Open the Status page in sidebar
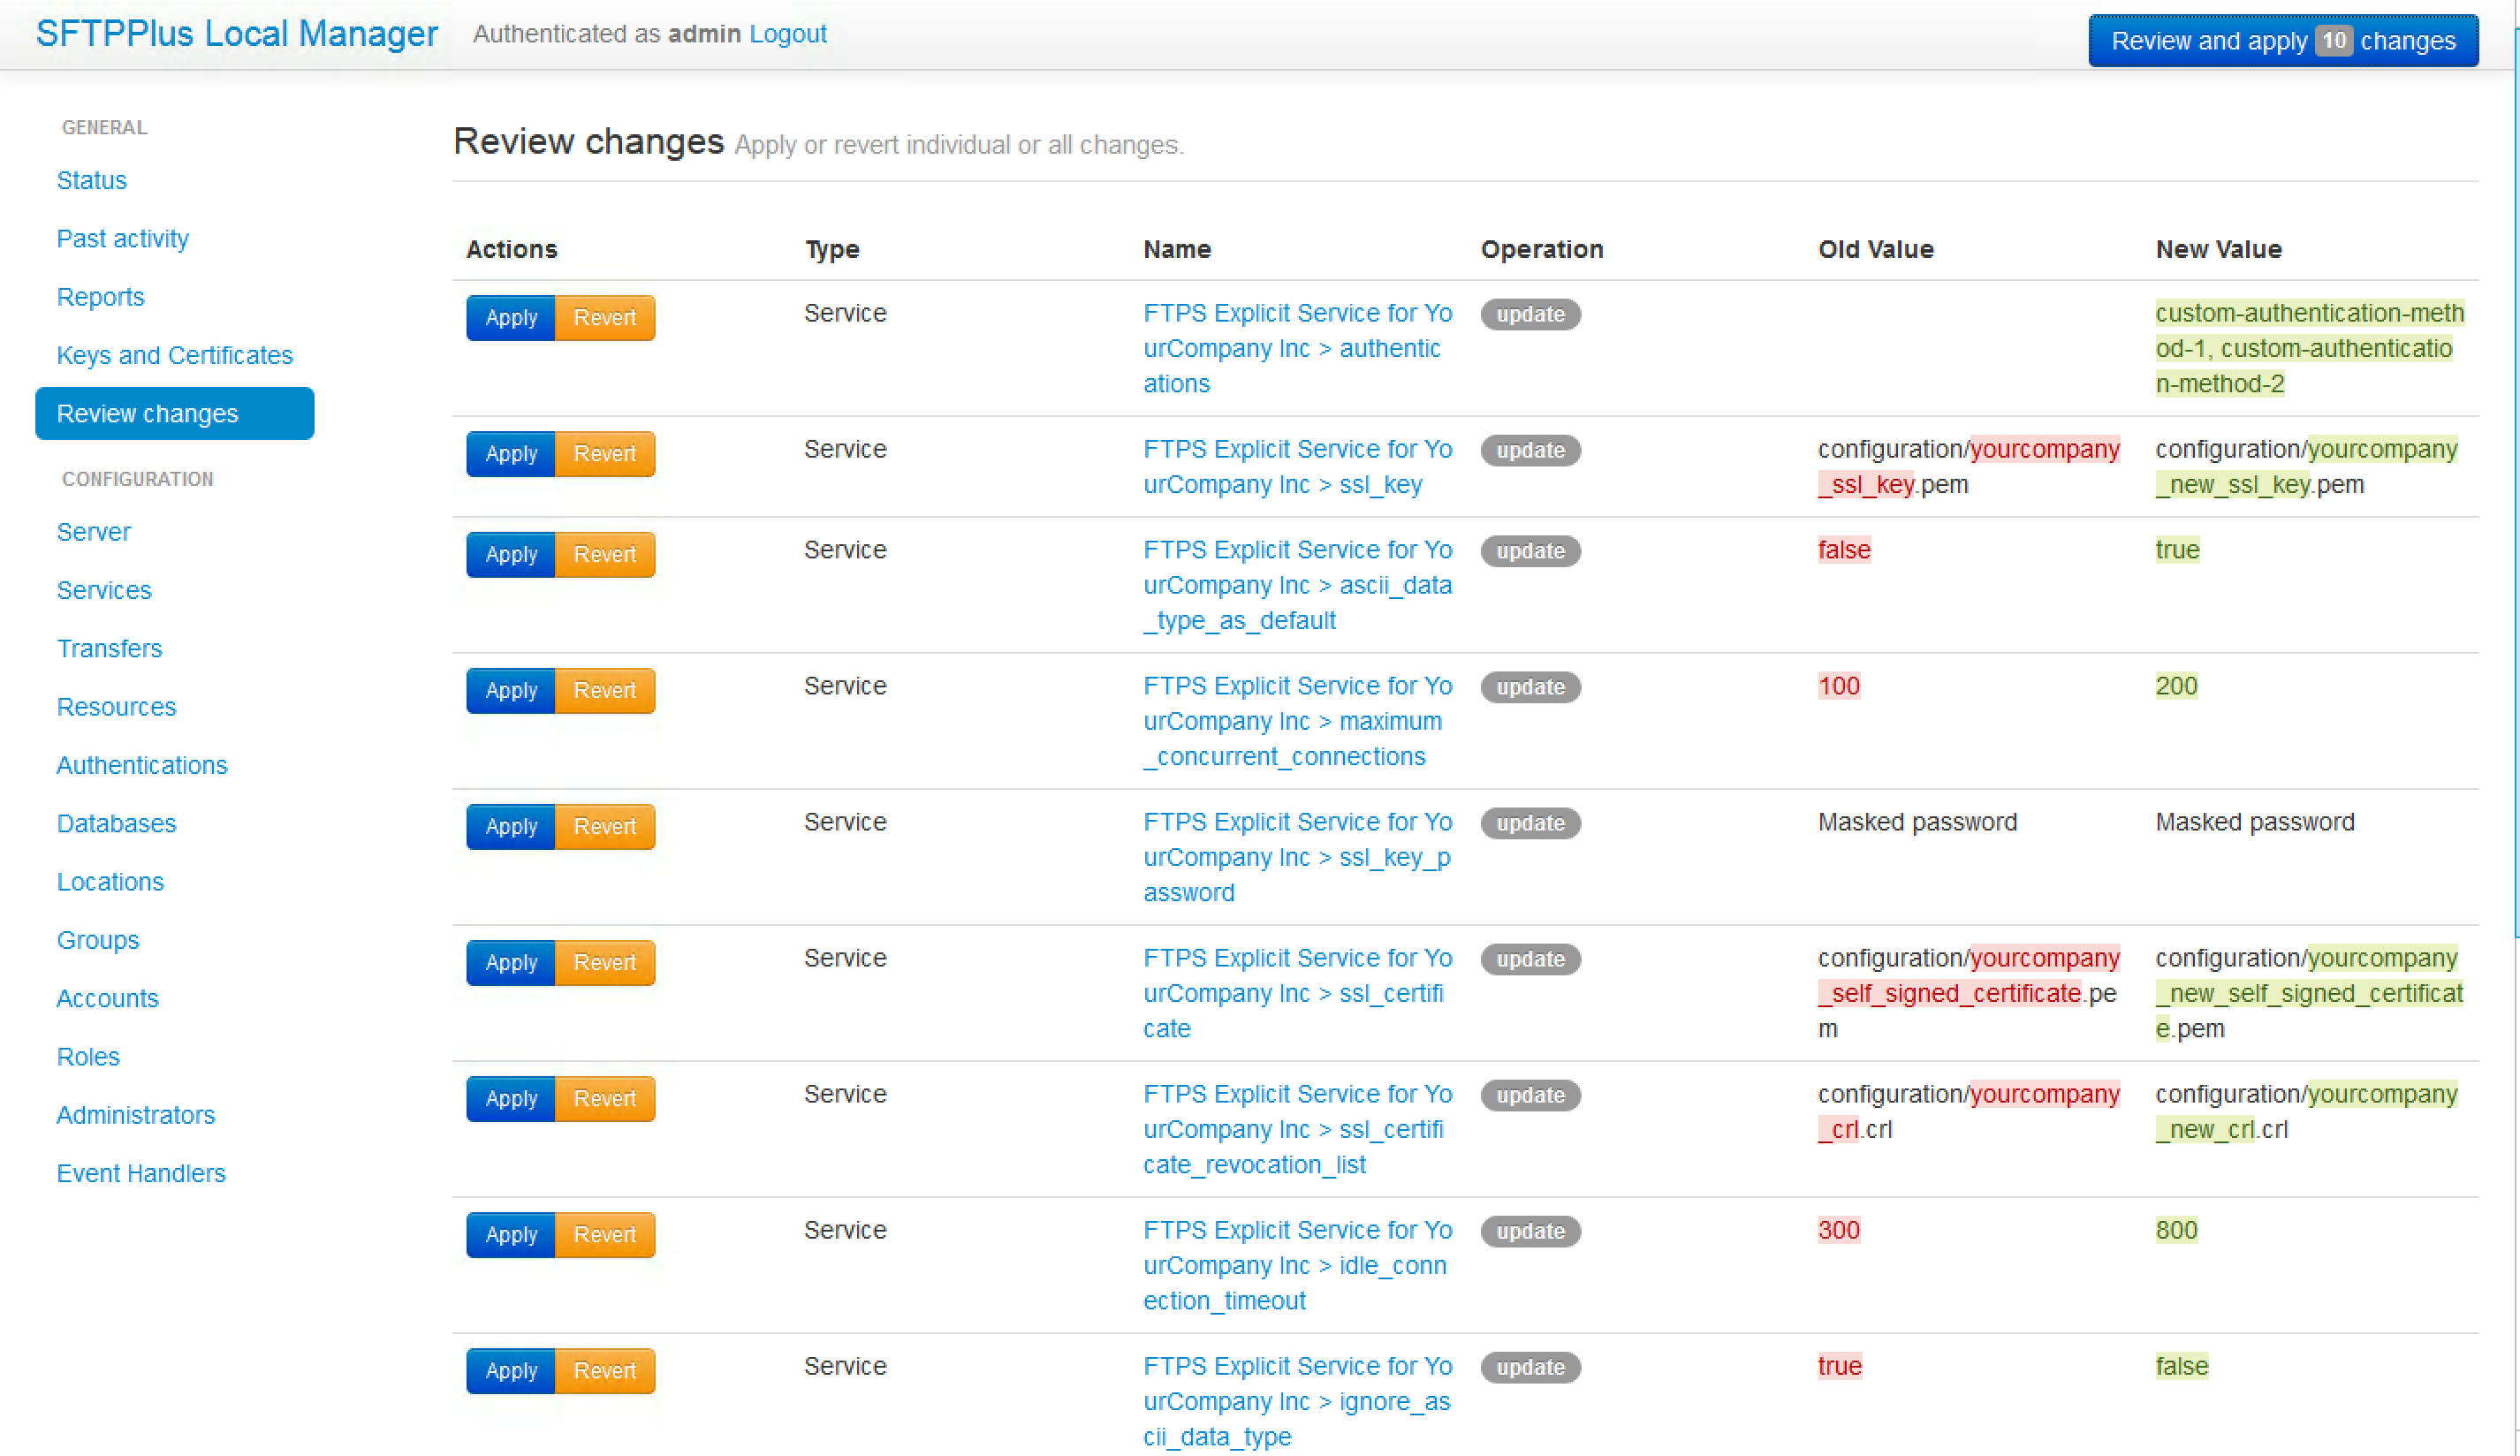The image size is (2520, 1456). pyautogui.click(x=92, y=181)
